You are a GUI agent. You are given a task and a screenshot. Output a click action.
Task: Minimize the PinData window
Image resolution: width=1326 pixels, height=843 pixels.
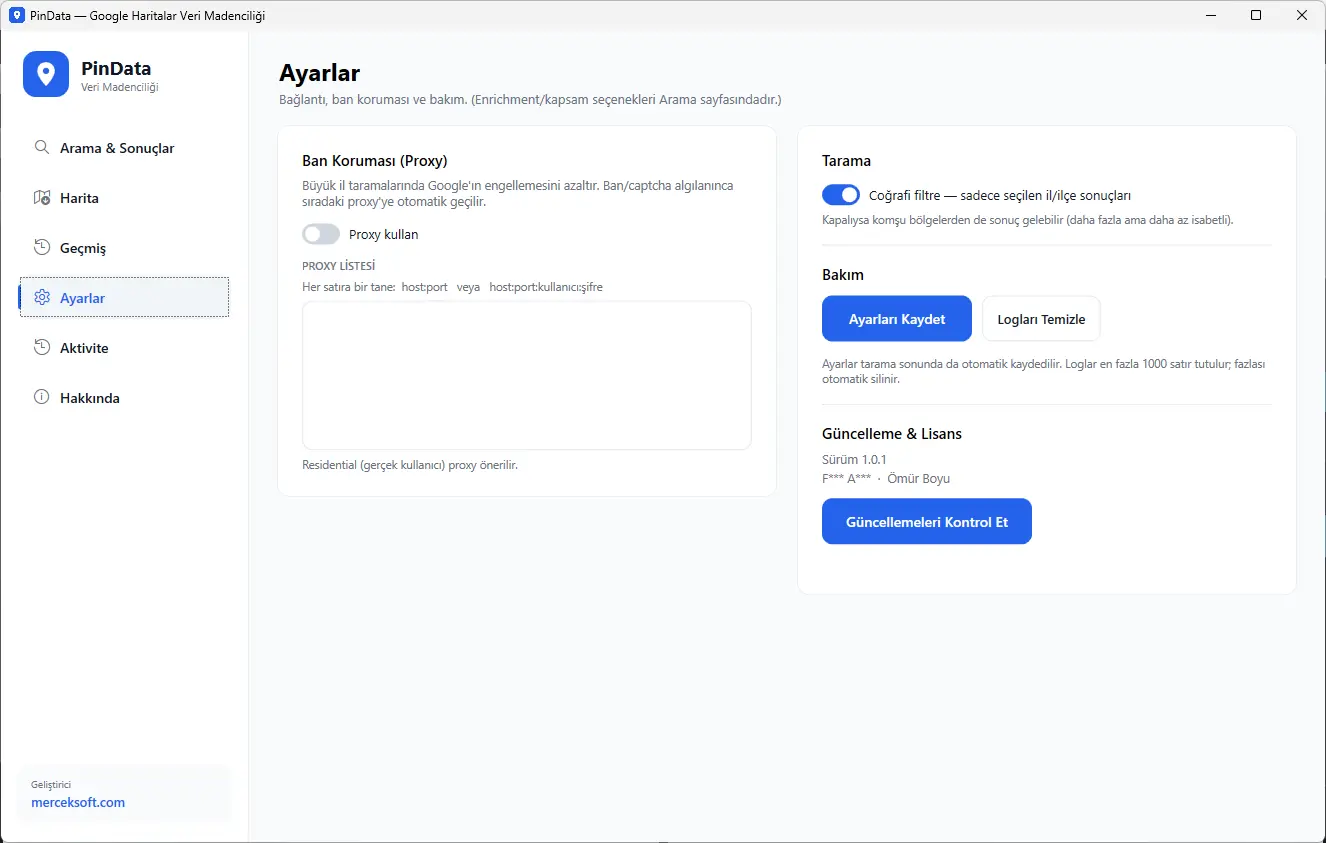[1210, 15]
